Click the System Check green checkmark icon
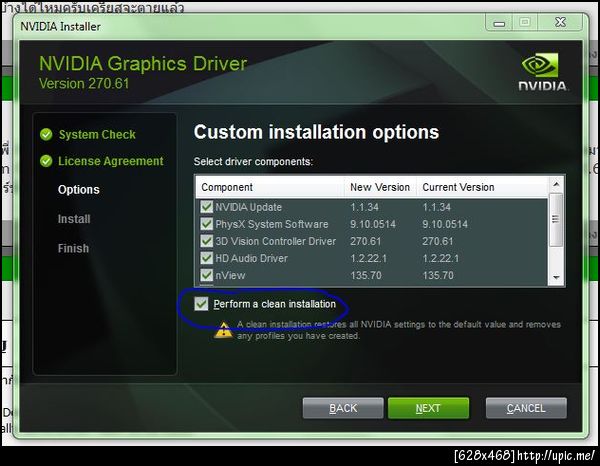This screenshot has width=600, height=466. point(46,134)
